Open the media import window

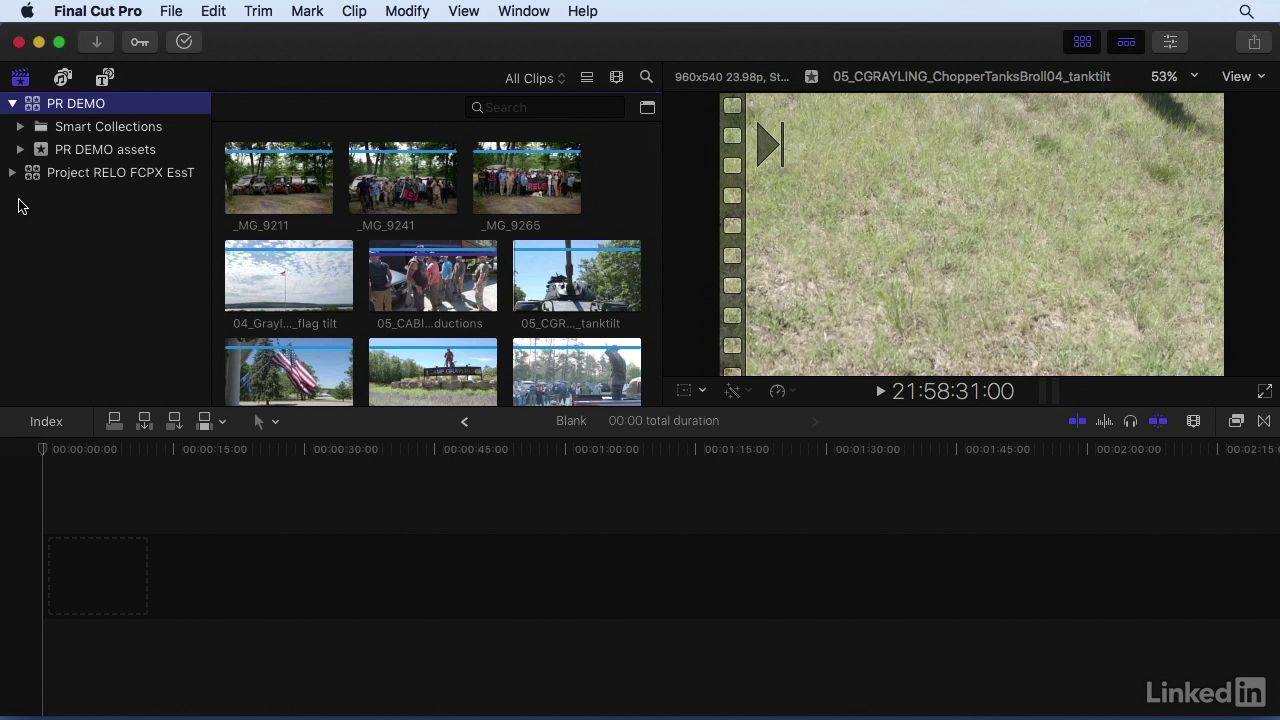click(x=96, y=42)
